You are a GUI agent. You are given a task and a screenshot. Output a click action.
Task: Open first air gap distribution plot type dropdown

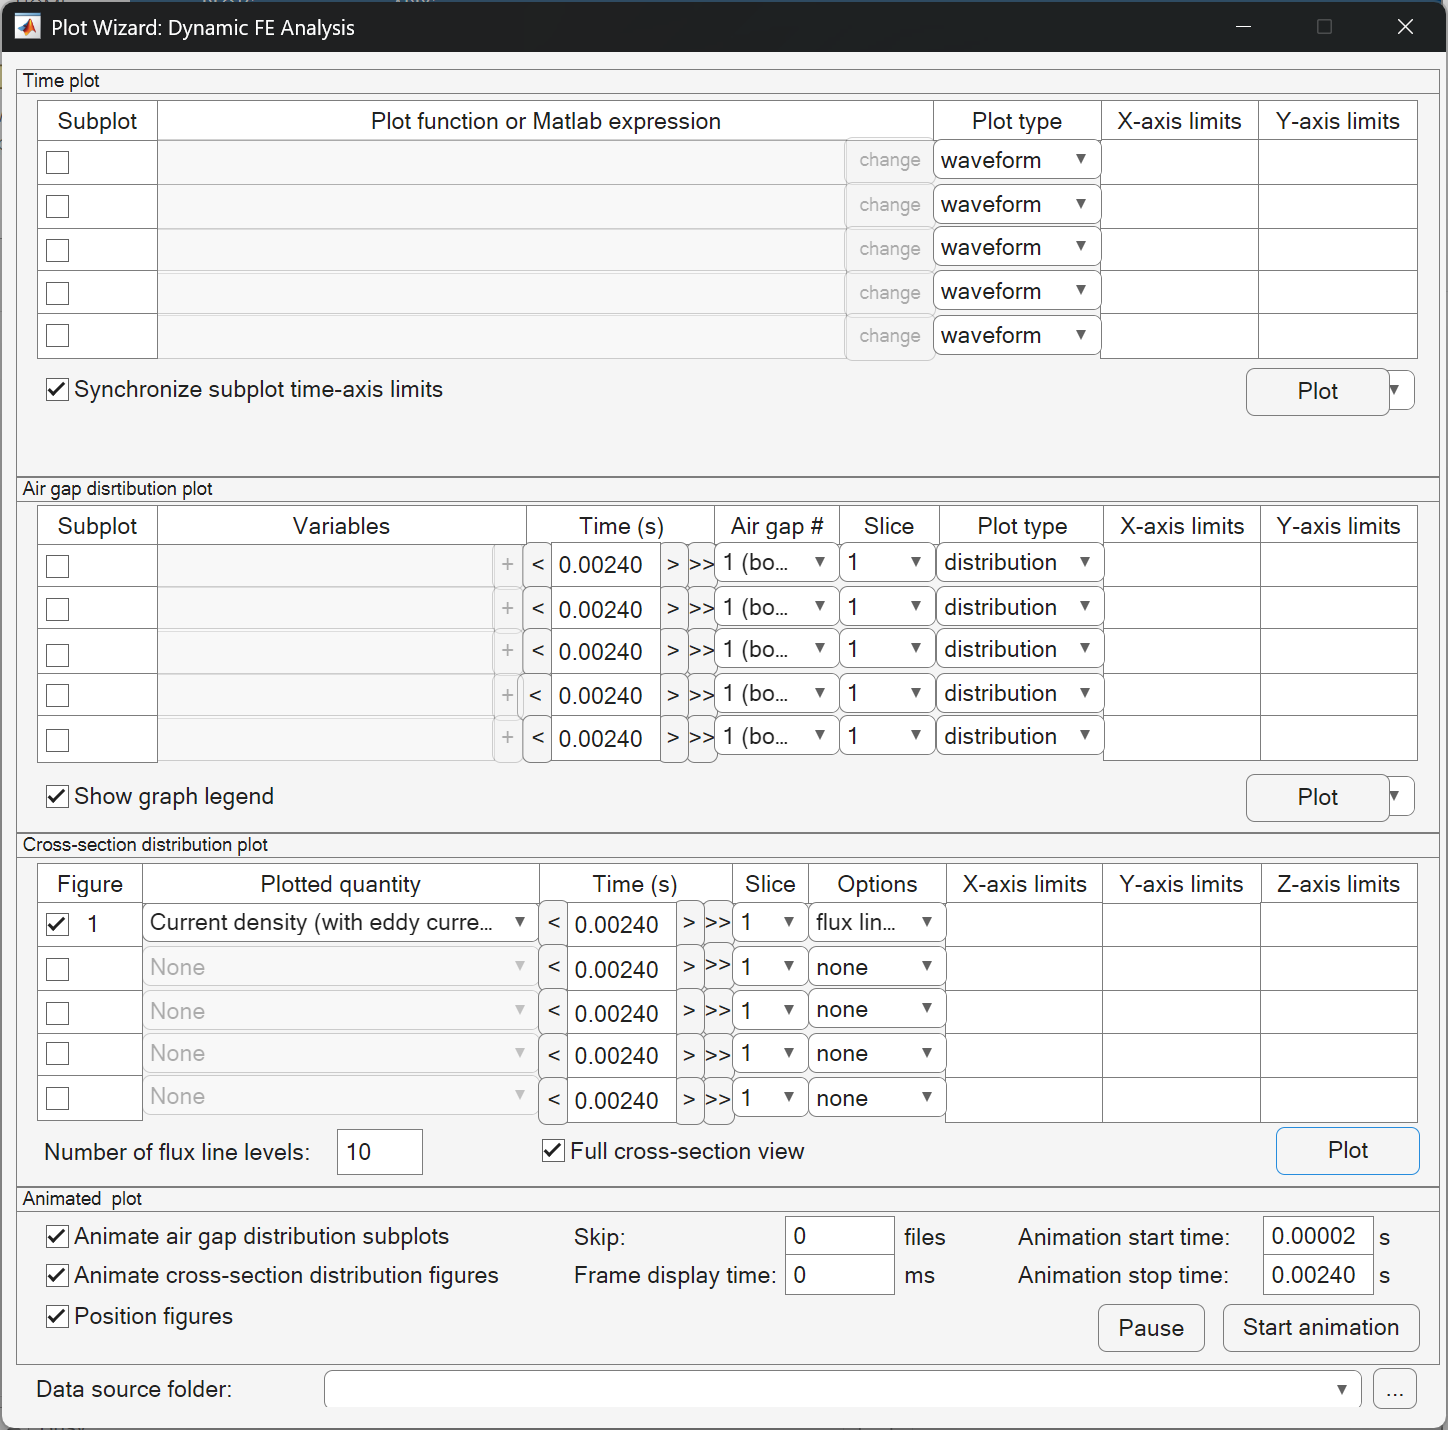click(1020, 562)
